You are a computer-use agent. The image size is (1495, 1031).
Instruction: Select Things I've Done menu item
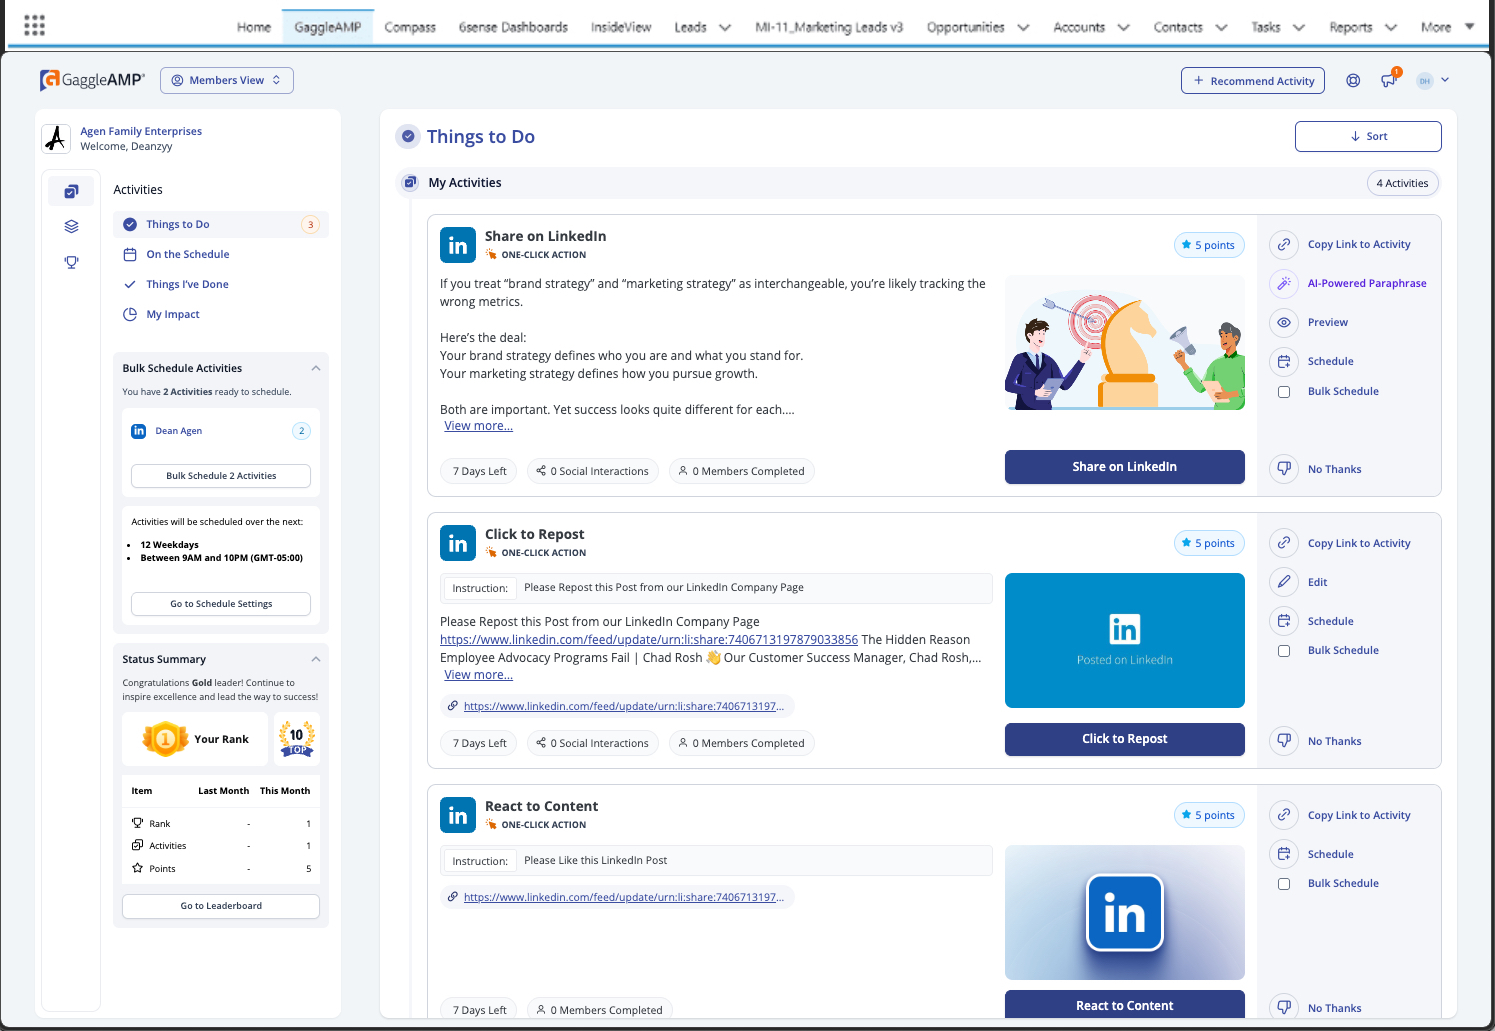pos(188,284)
